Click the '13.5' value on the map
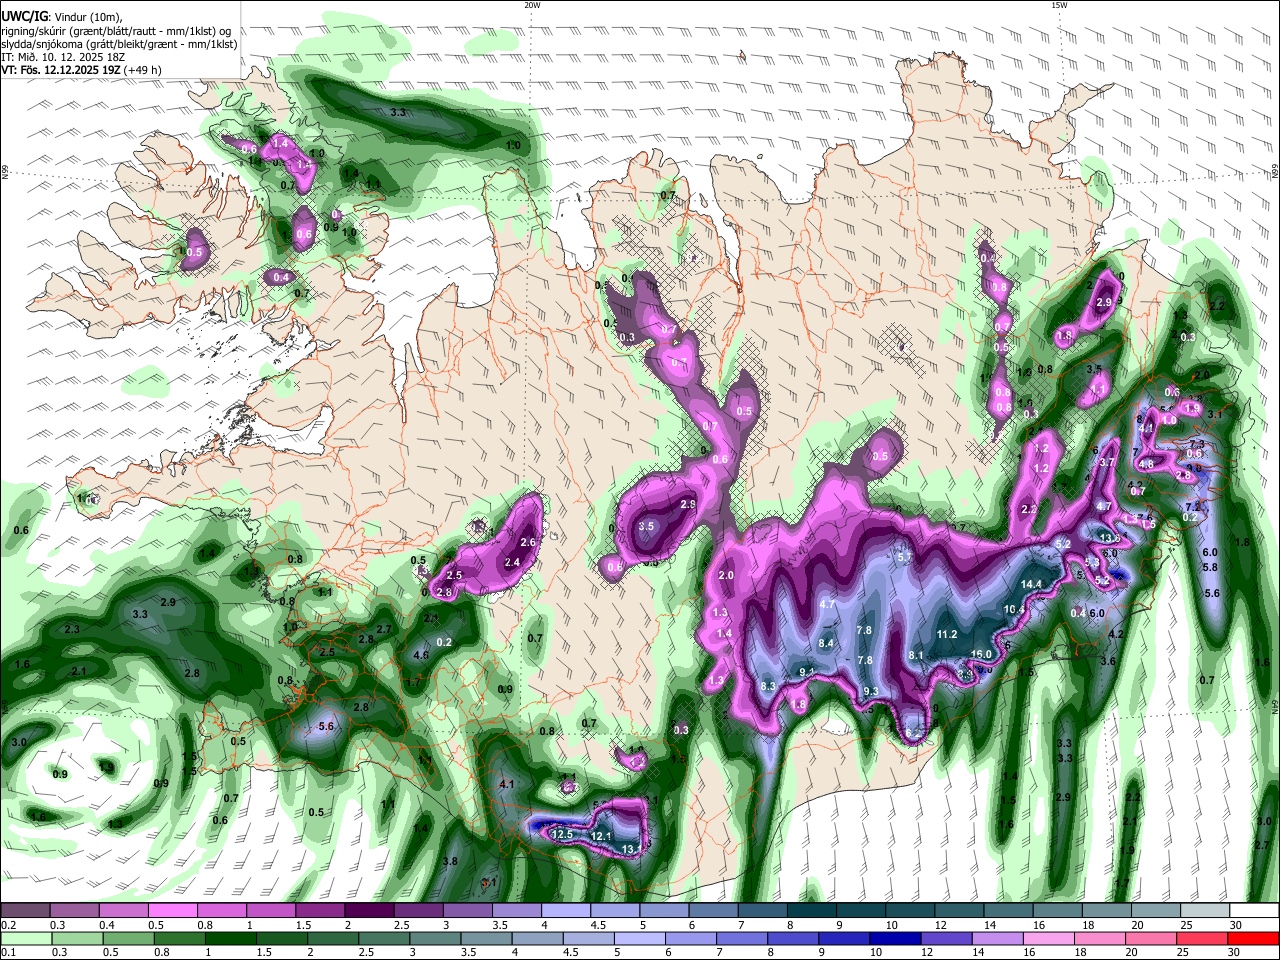The width and height of the screenshot is (1280, 960). pos(1109,538)
